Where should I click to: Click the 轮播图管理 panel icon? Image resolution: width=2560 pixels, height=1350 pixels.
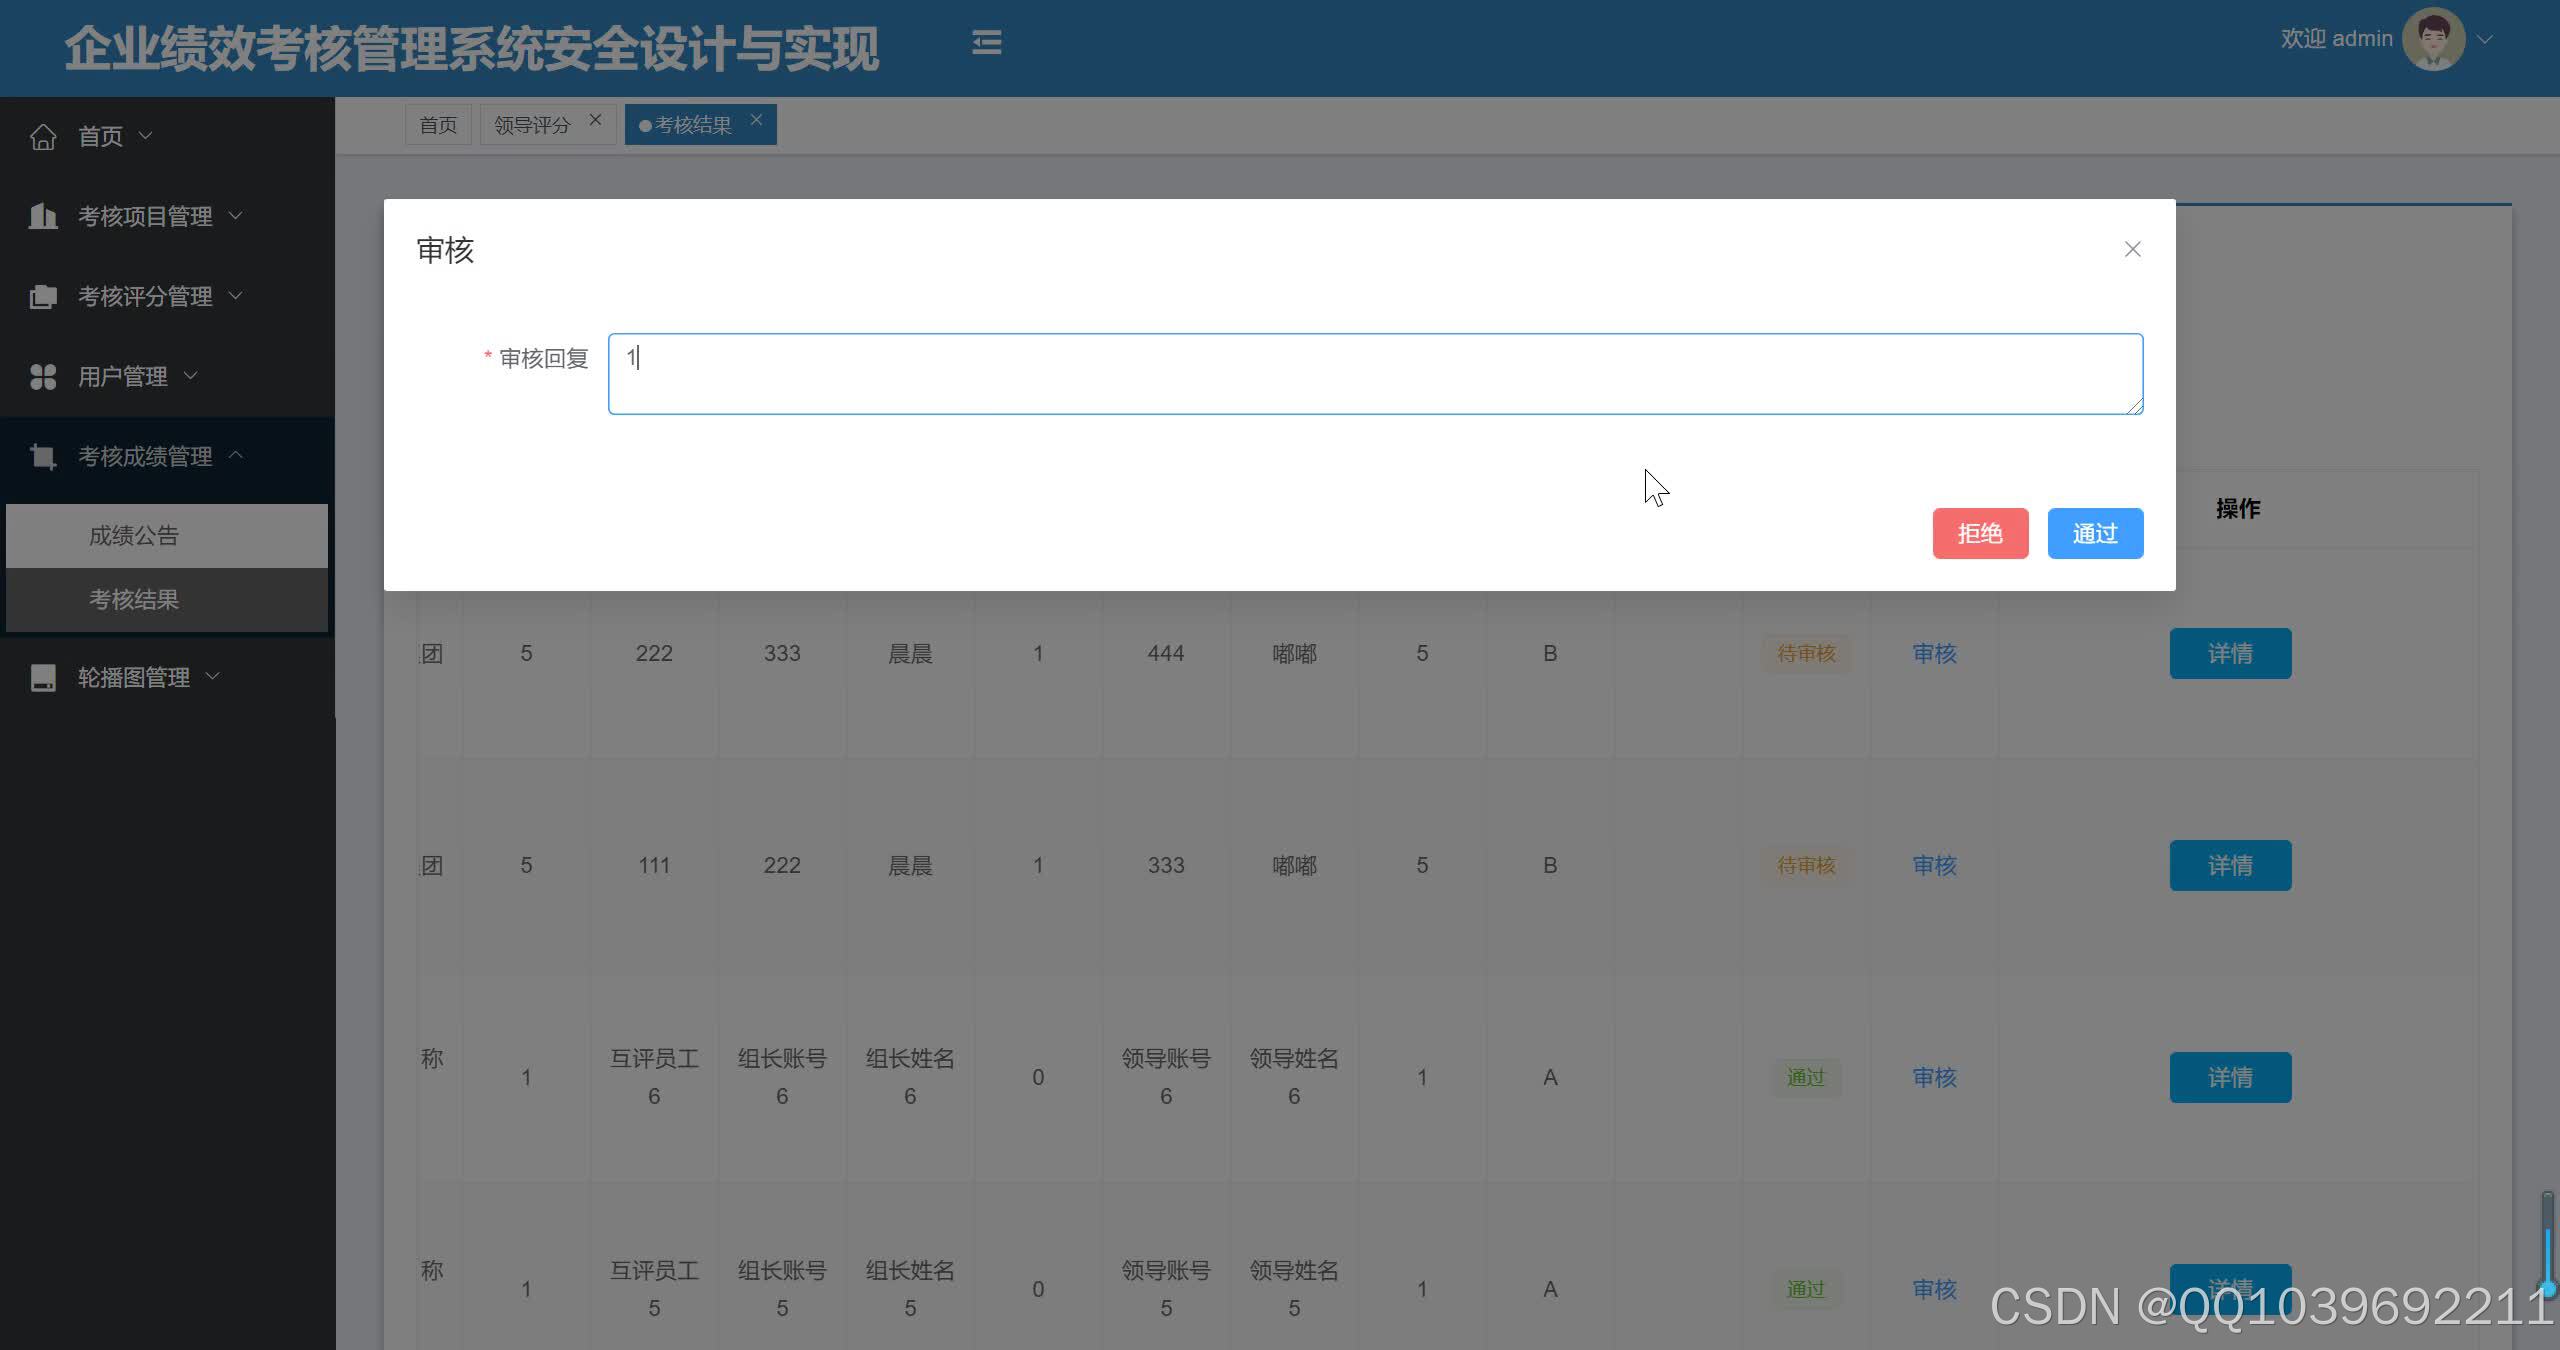(43, 678)
